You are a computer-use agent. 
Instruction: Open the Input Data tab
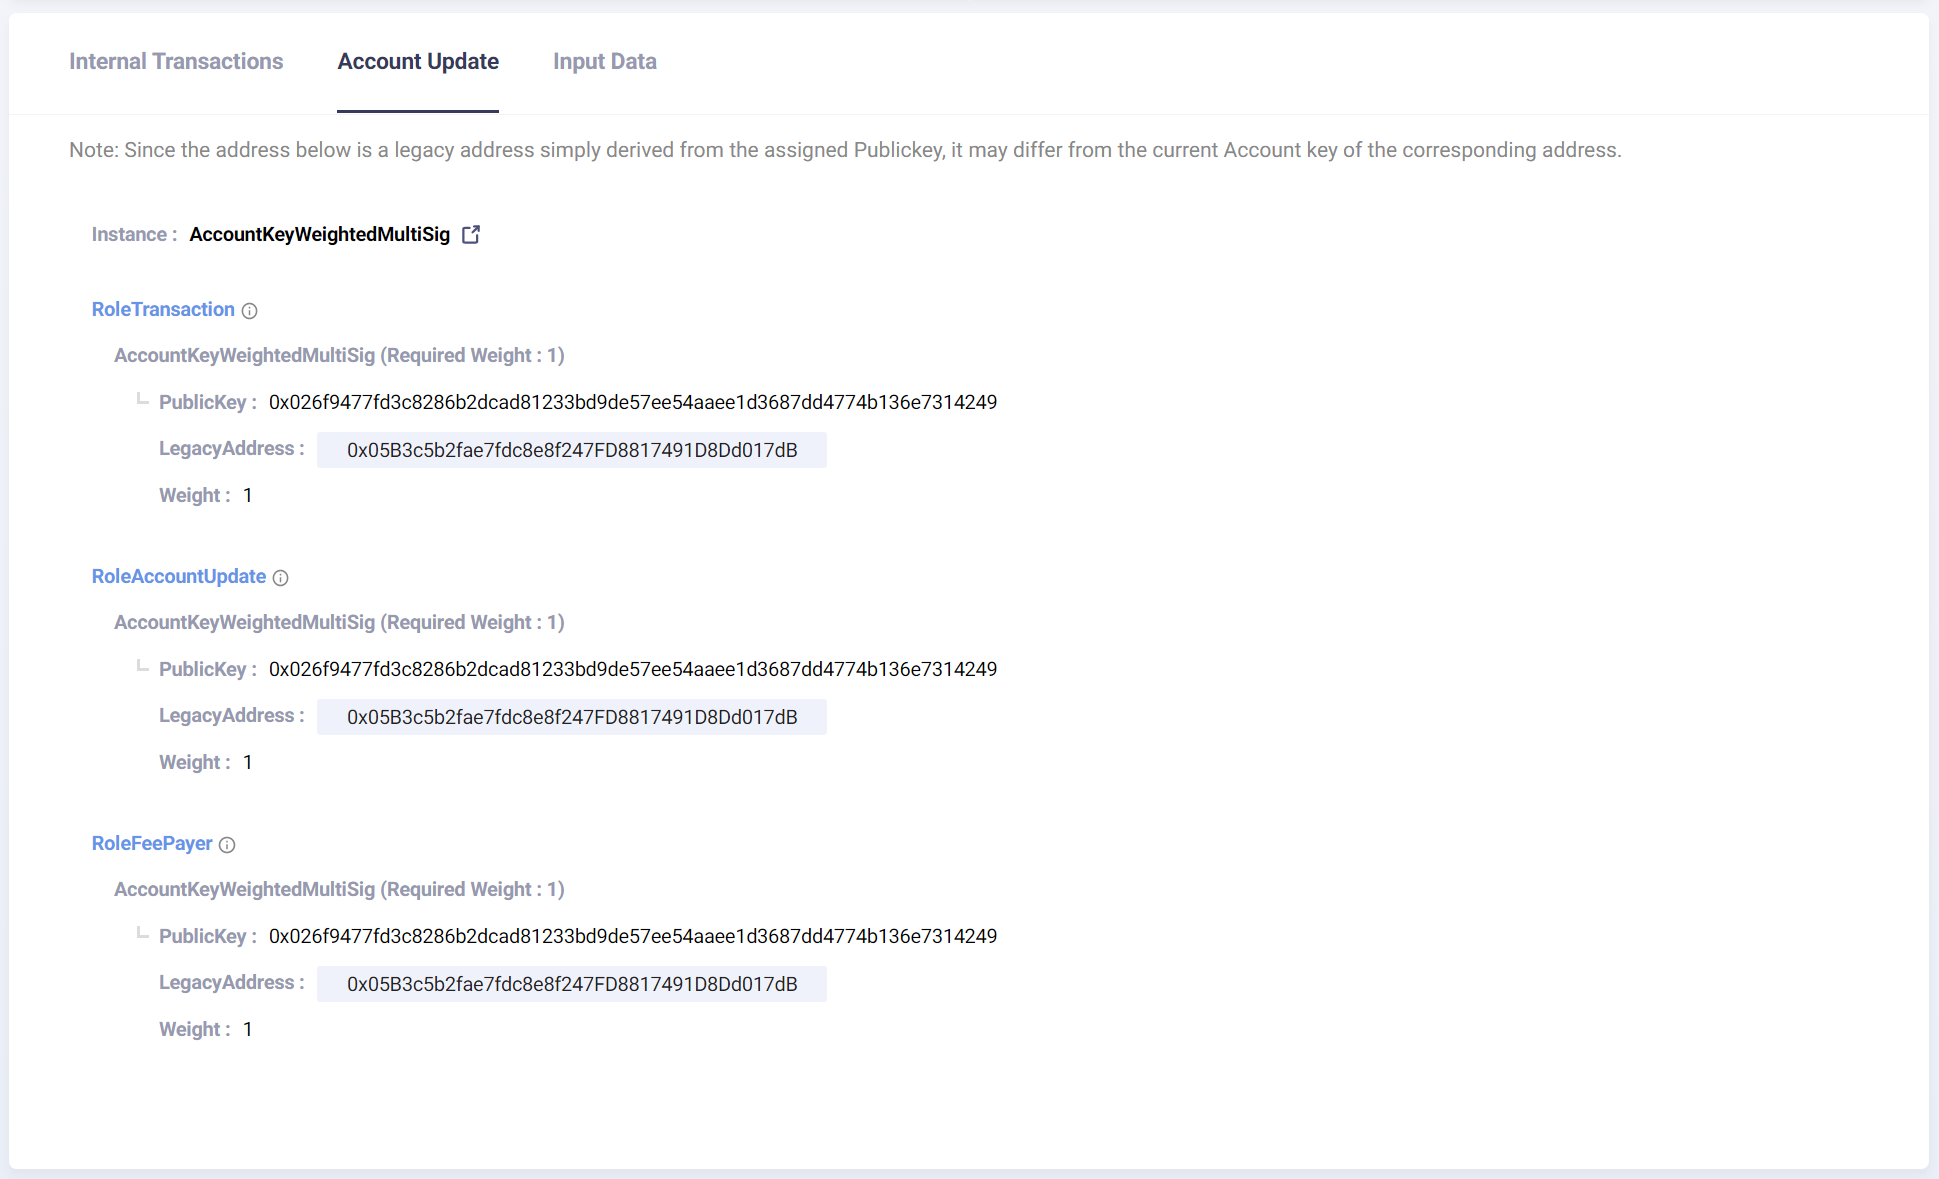(x=604, y=62)
